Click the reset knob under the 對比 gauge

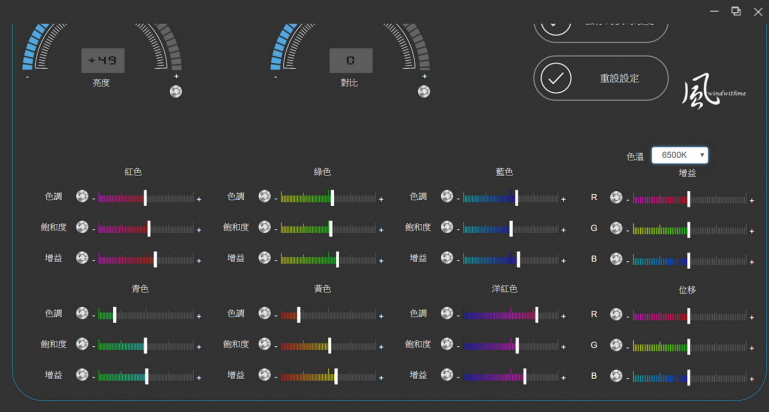point(424,91)
